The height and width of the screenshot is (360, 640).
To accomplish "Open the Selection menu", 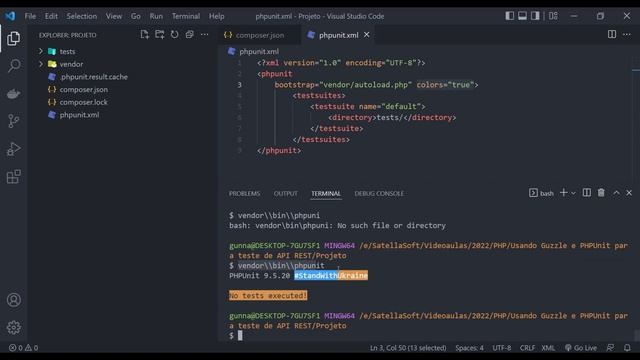I will [x=82, y=16].
